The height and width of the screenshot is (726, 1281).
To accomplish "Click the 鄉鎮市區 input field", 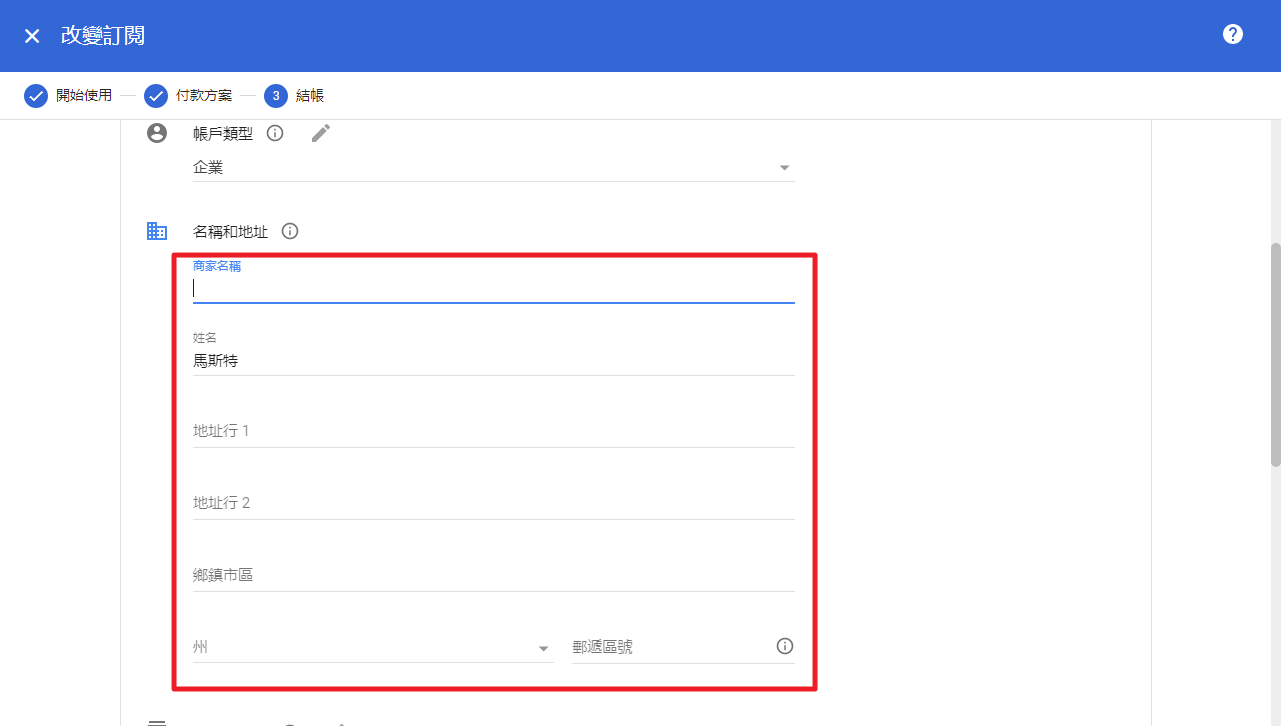I will pos(494,575).
